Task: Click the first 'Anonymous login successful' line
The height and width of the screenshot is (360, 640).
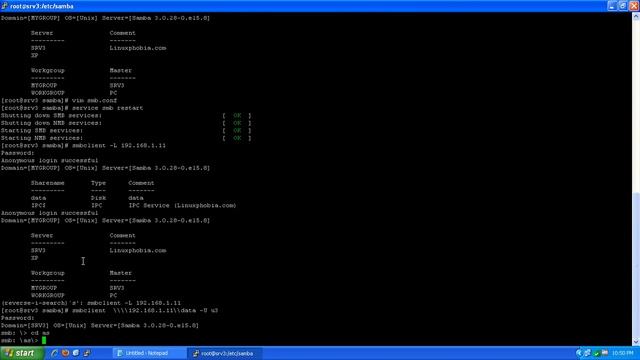Action: [x=49, y=160]
